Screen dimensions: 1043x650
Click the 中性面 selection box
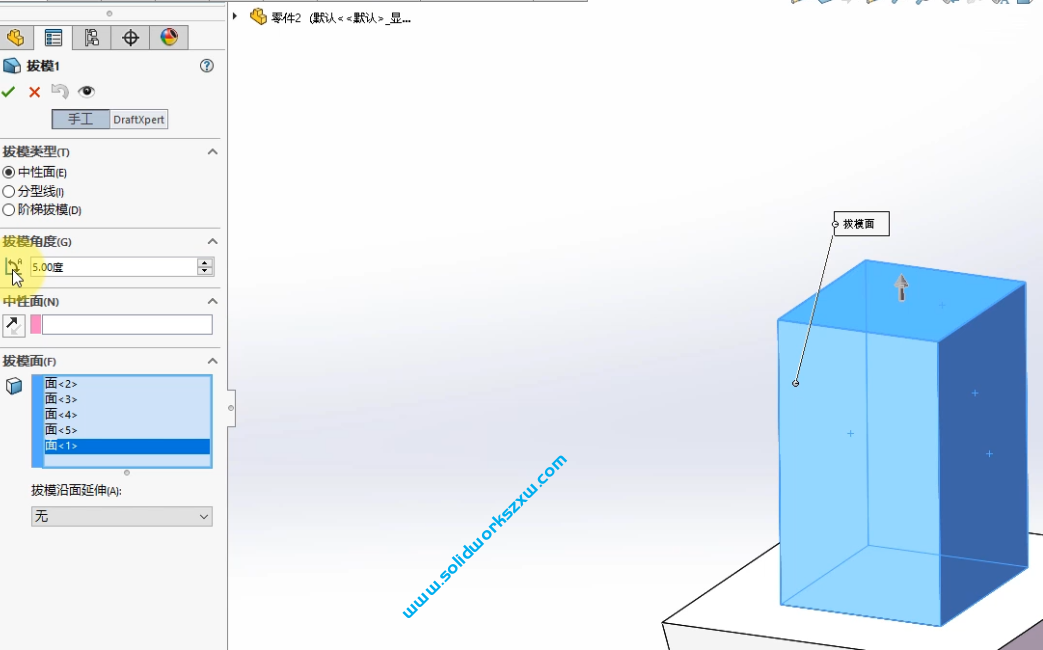127,325
